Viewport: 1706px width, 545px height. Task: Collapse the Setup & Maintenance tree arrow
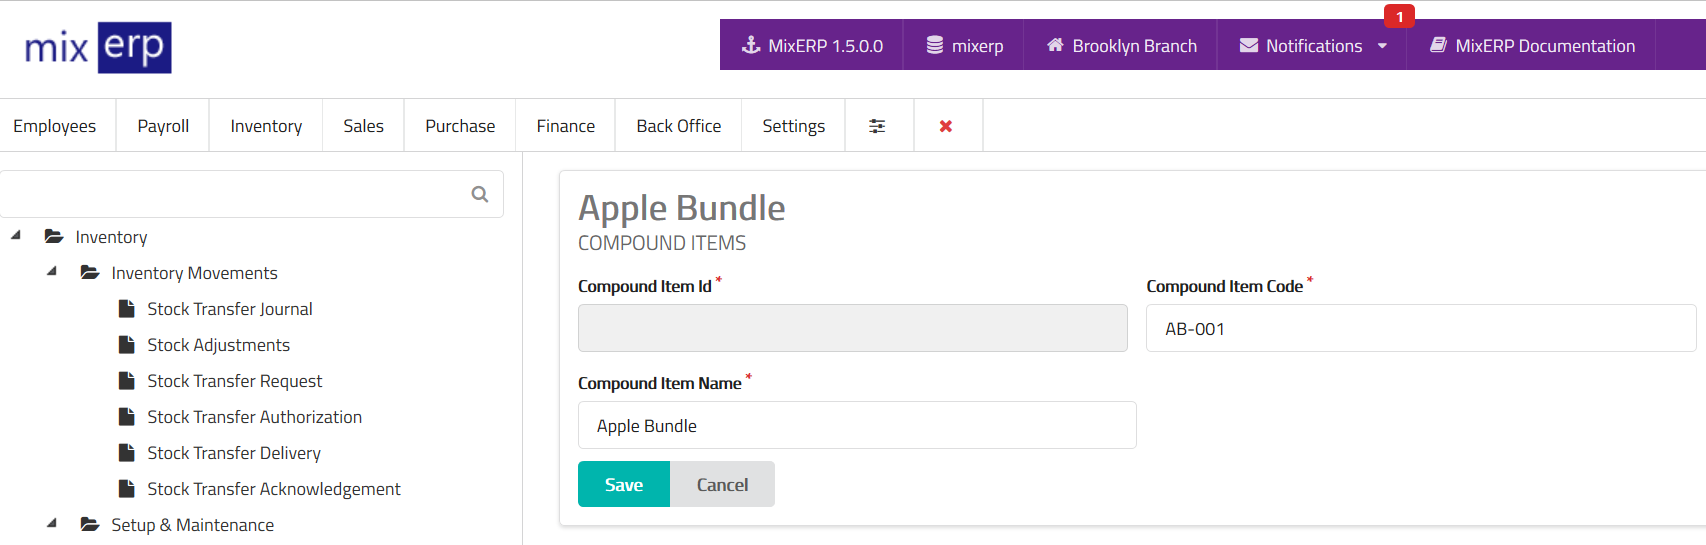(52, 524)
